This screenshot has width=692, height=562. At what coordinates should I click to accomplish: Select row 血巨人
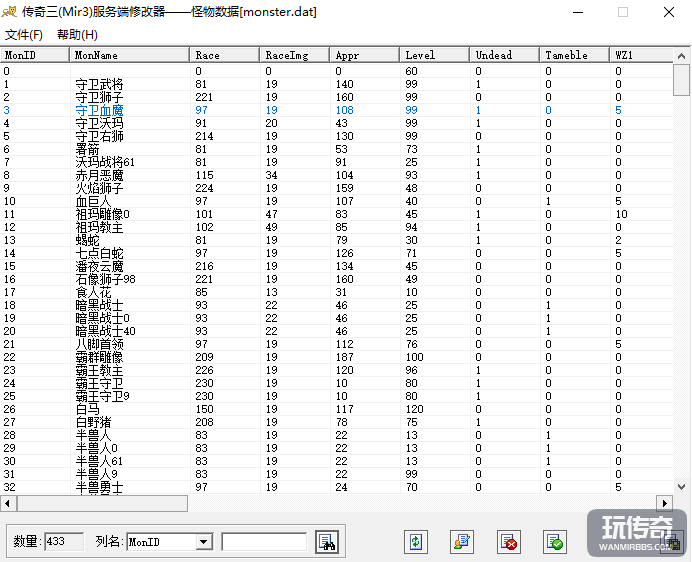336,201
